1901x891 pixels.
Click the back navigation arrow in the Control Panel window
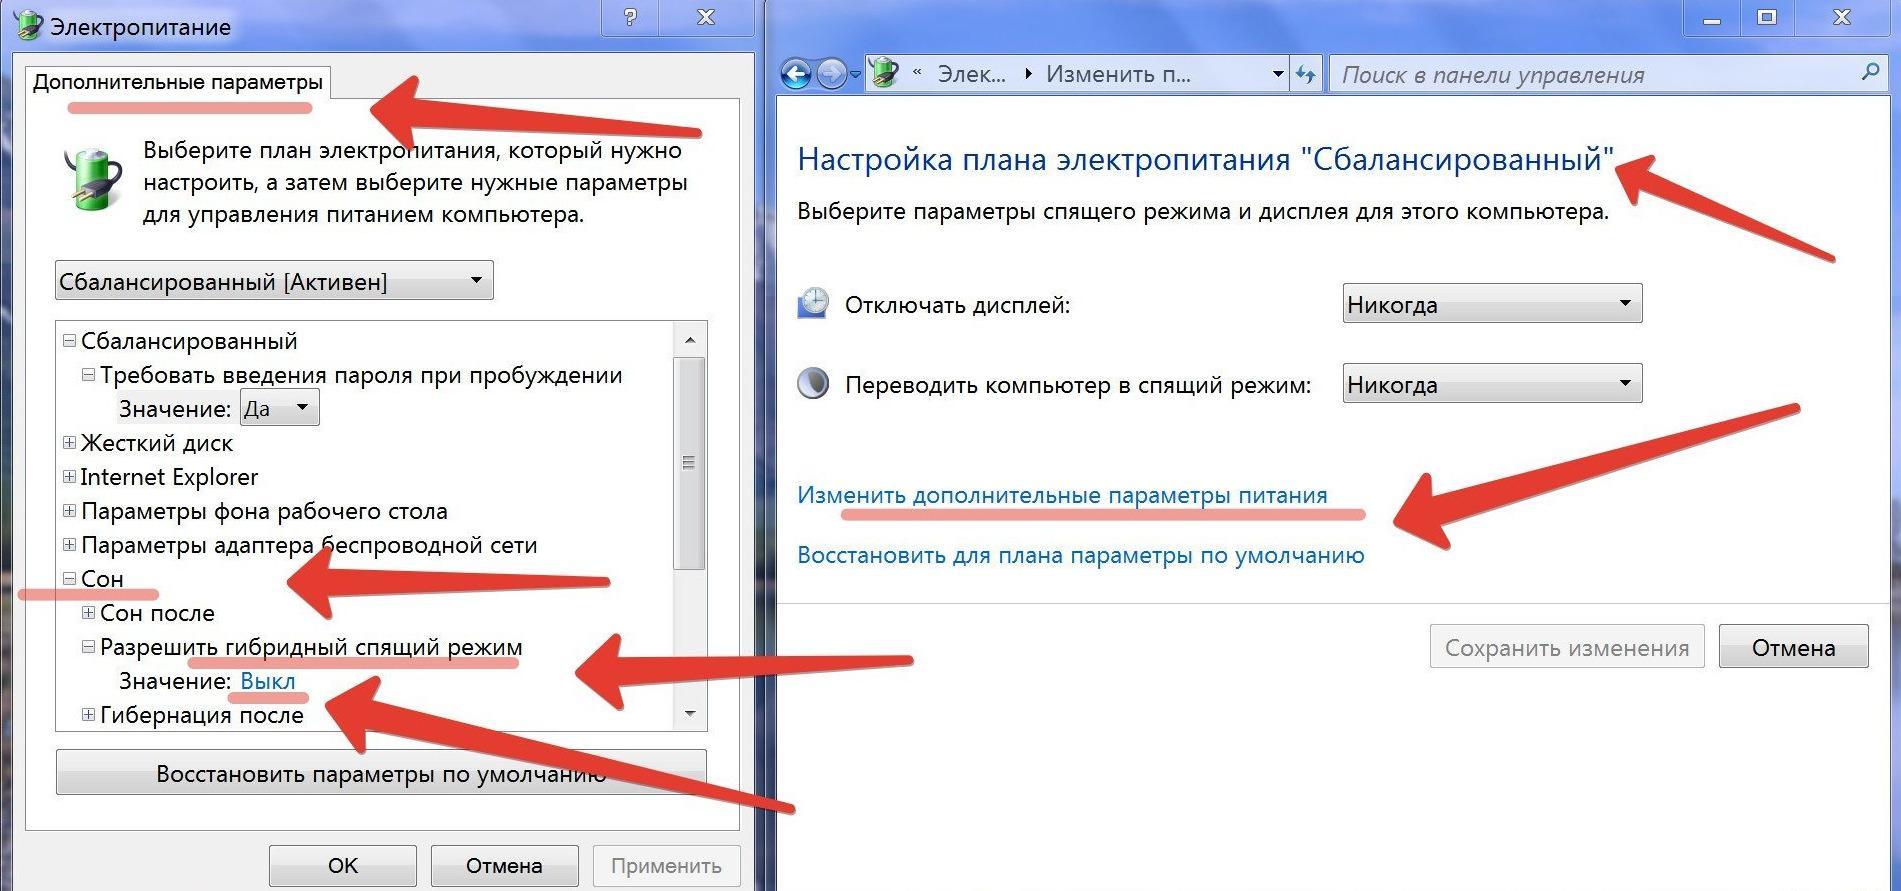pos(796,74)
